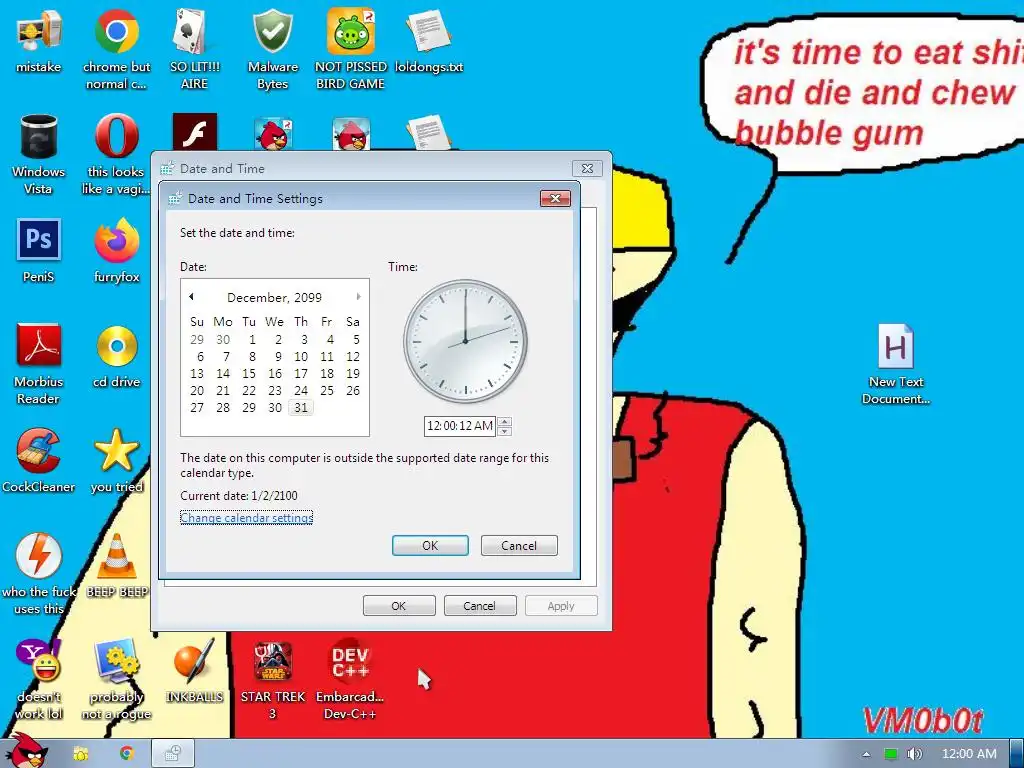The width and height of the screenshot is (1024, 768).
Task: Choose December 15 in the calendar
Action: click(249, 374)
